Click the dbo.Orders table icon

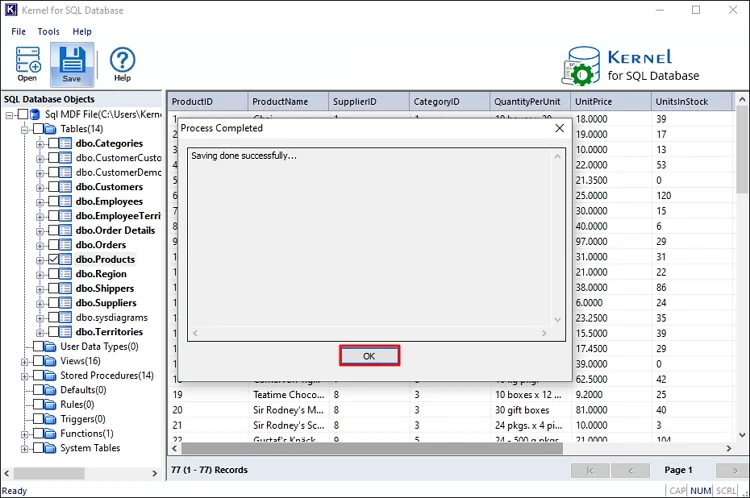[66, 245]
